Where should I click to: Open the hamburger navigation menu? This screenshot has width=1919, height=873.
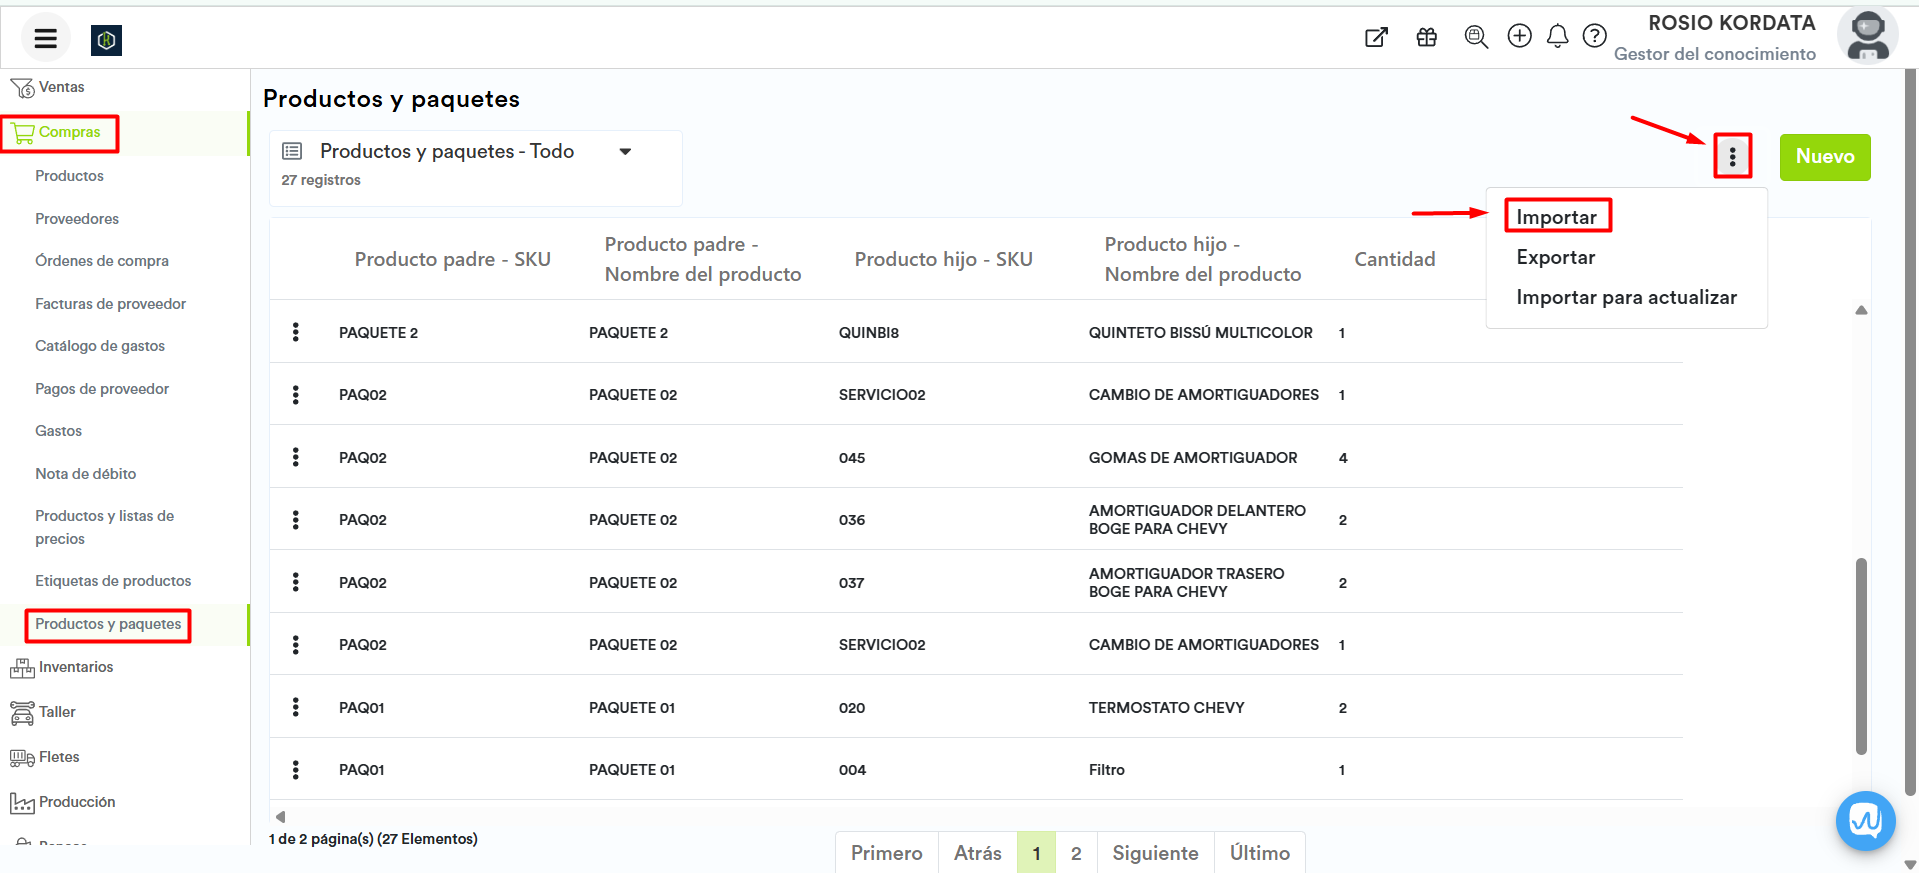(45, 39)
